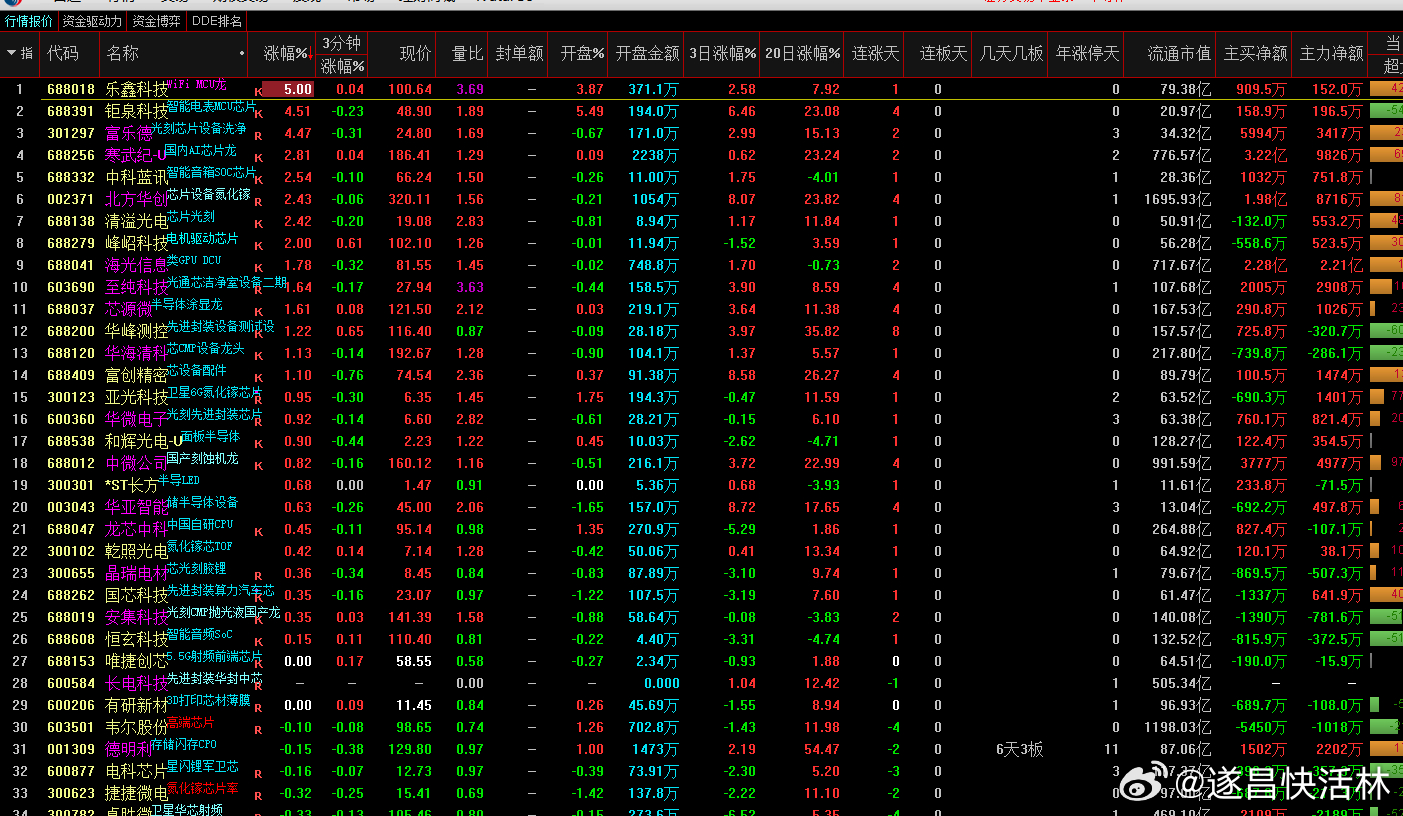Select stock code 300655
Image resolution: width=1403 pixels, height=816 pixels.
tap(71, 573)
